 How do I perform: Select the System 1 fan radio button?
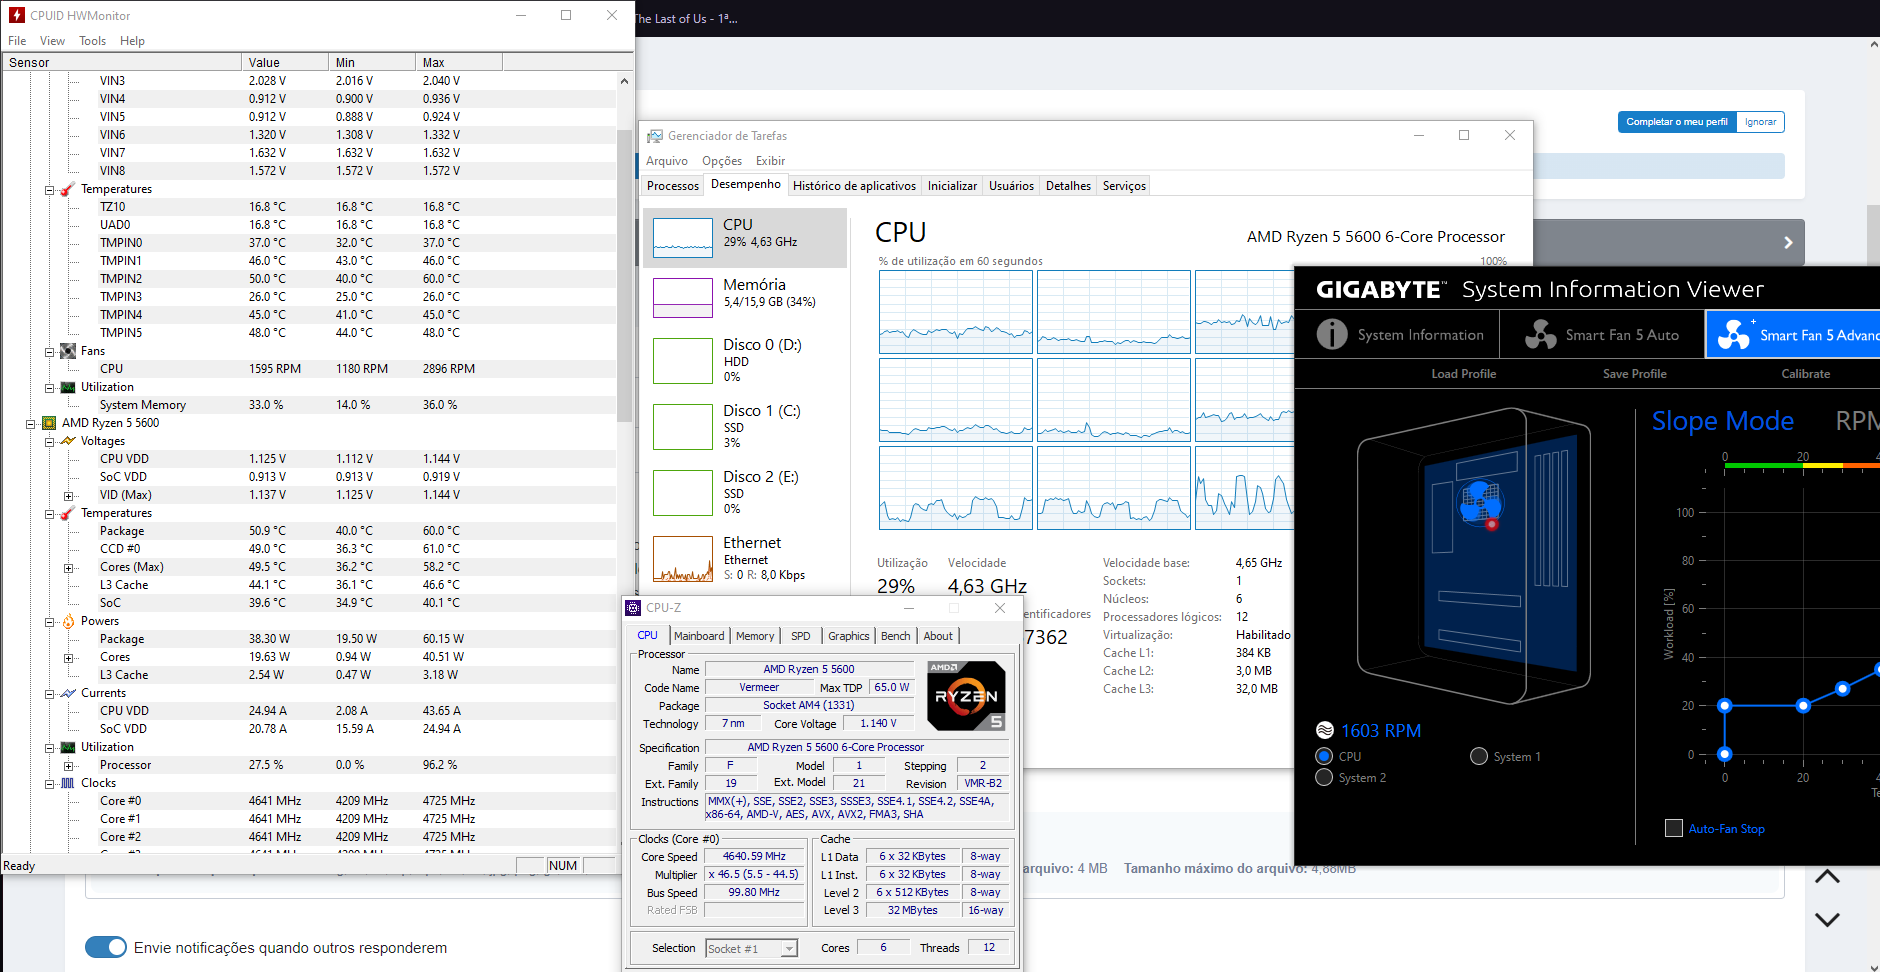1479,756
